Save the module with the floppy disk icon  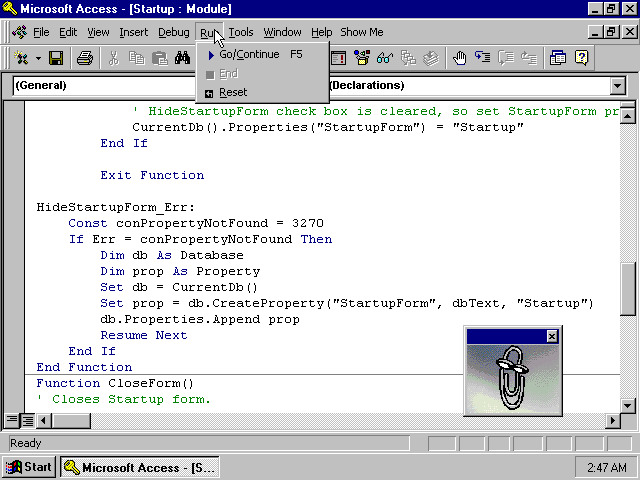pyautogui.click(x=56, y=58)
